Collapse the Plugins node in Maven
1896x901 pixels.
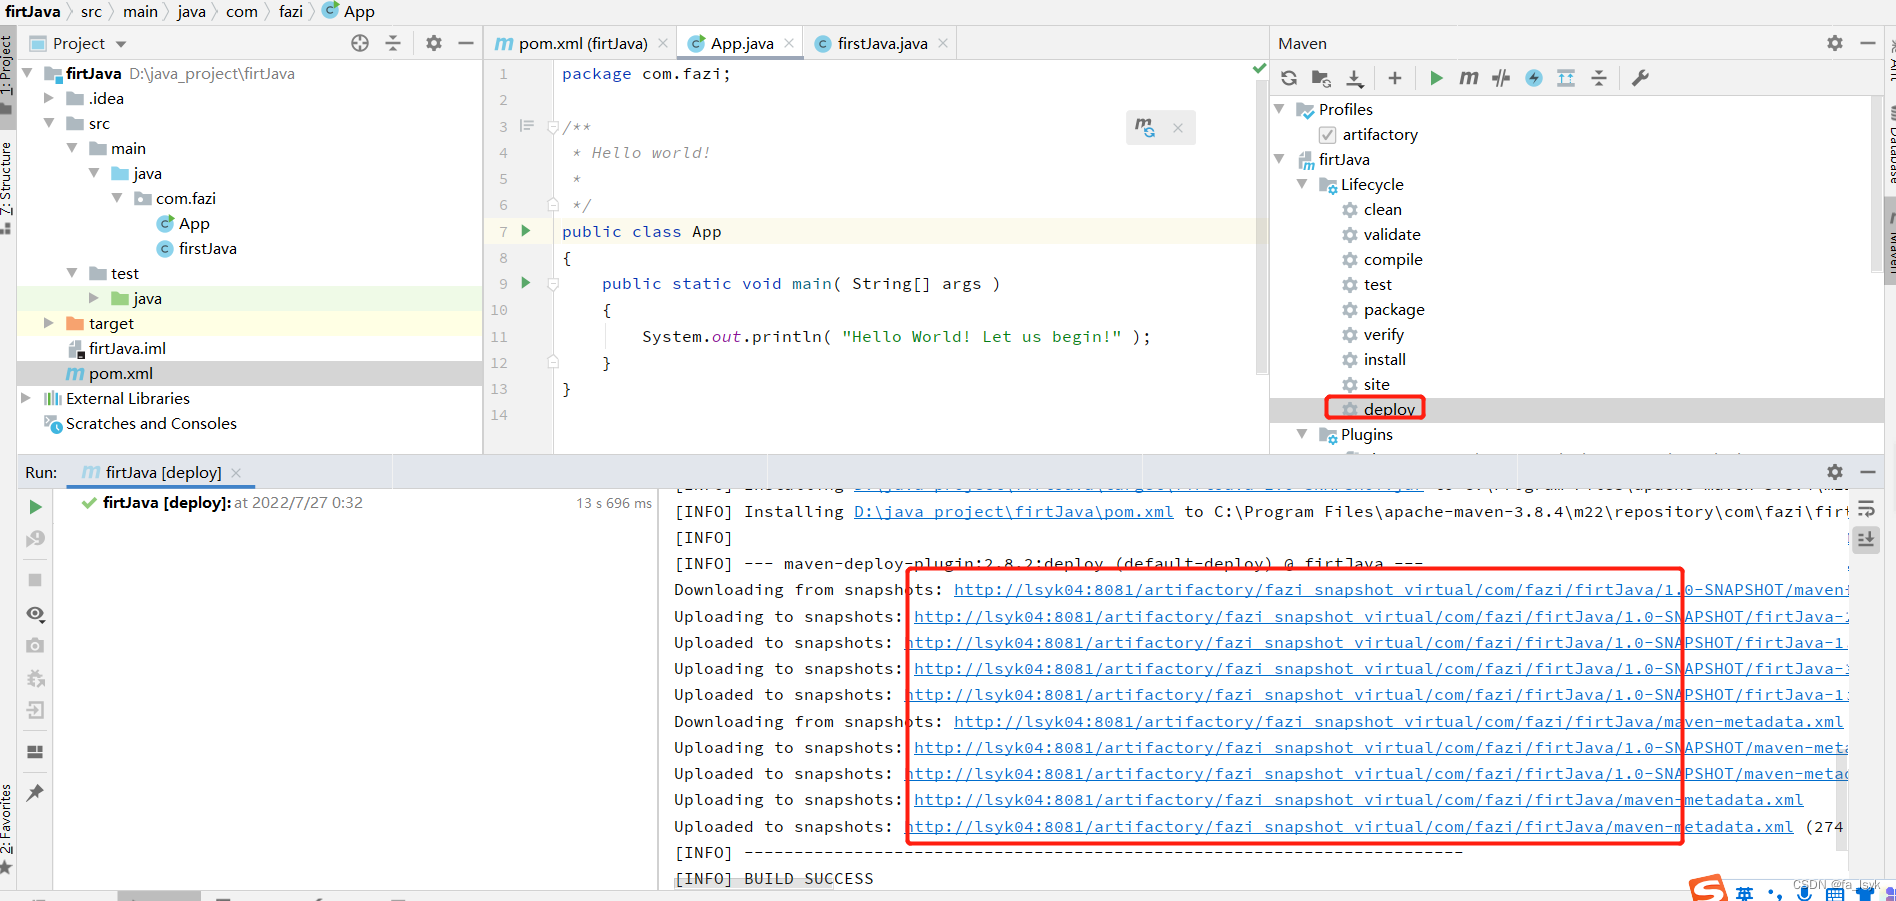pos(1302,434)
